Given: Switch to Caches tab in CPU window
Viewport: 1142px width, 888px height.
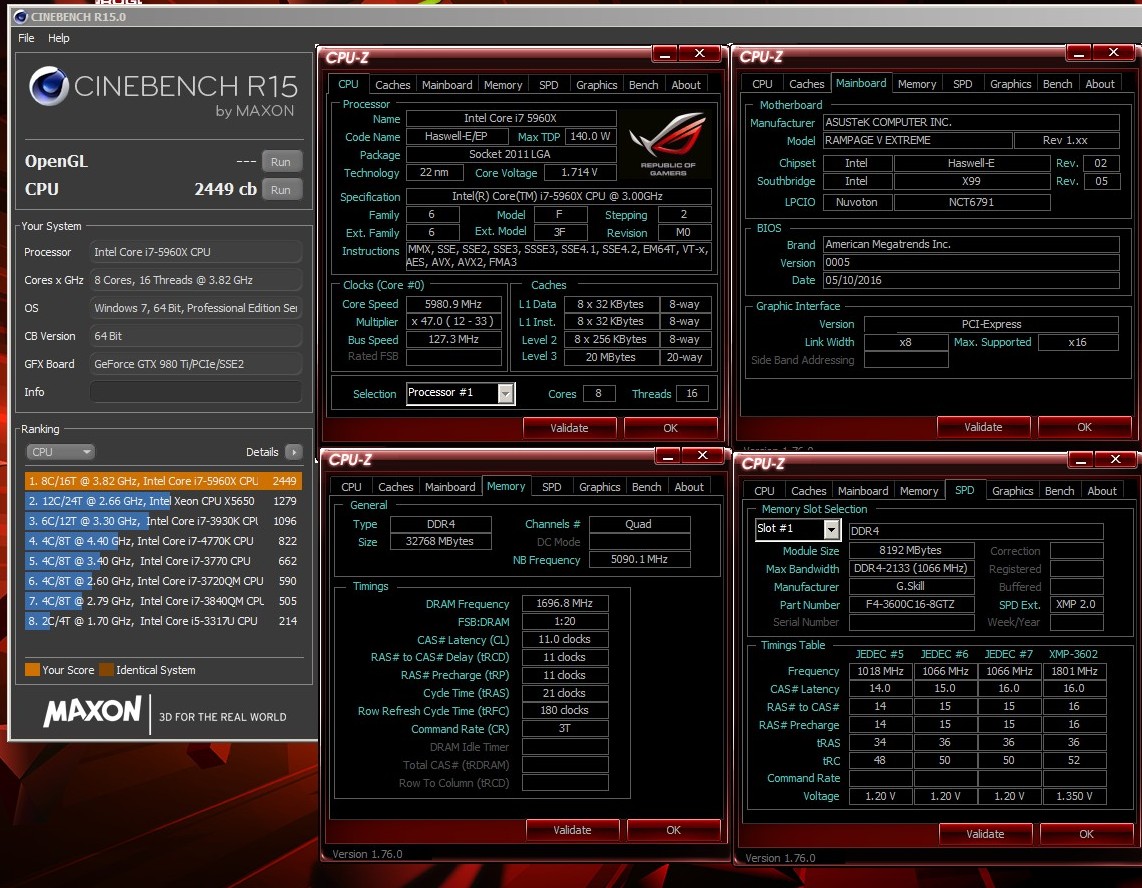Looking at the screenshot, I should 392,85.
